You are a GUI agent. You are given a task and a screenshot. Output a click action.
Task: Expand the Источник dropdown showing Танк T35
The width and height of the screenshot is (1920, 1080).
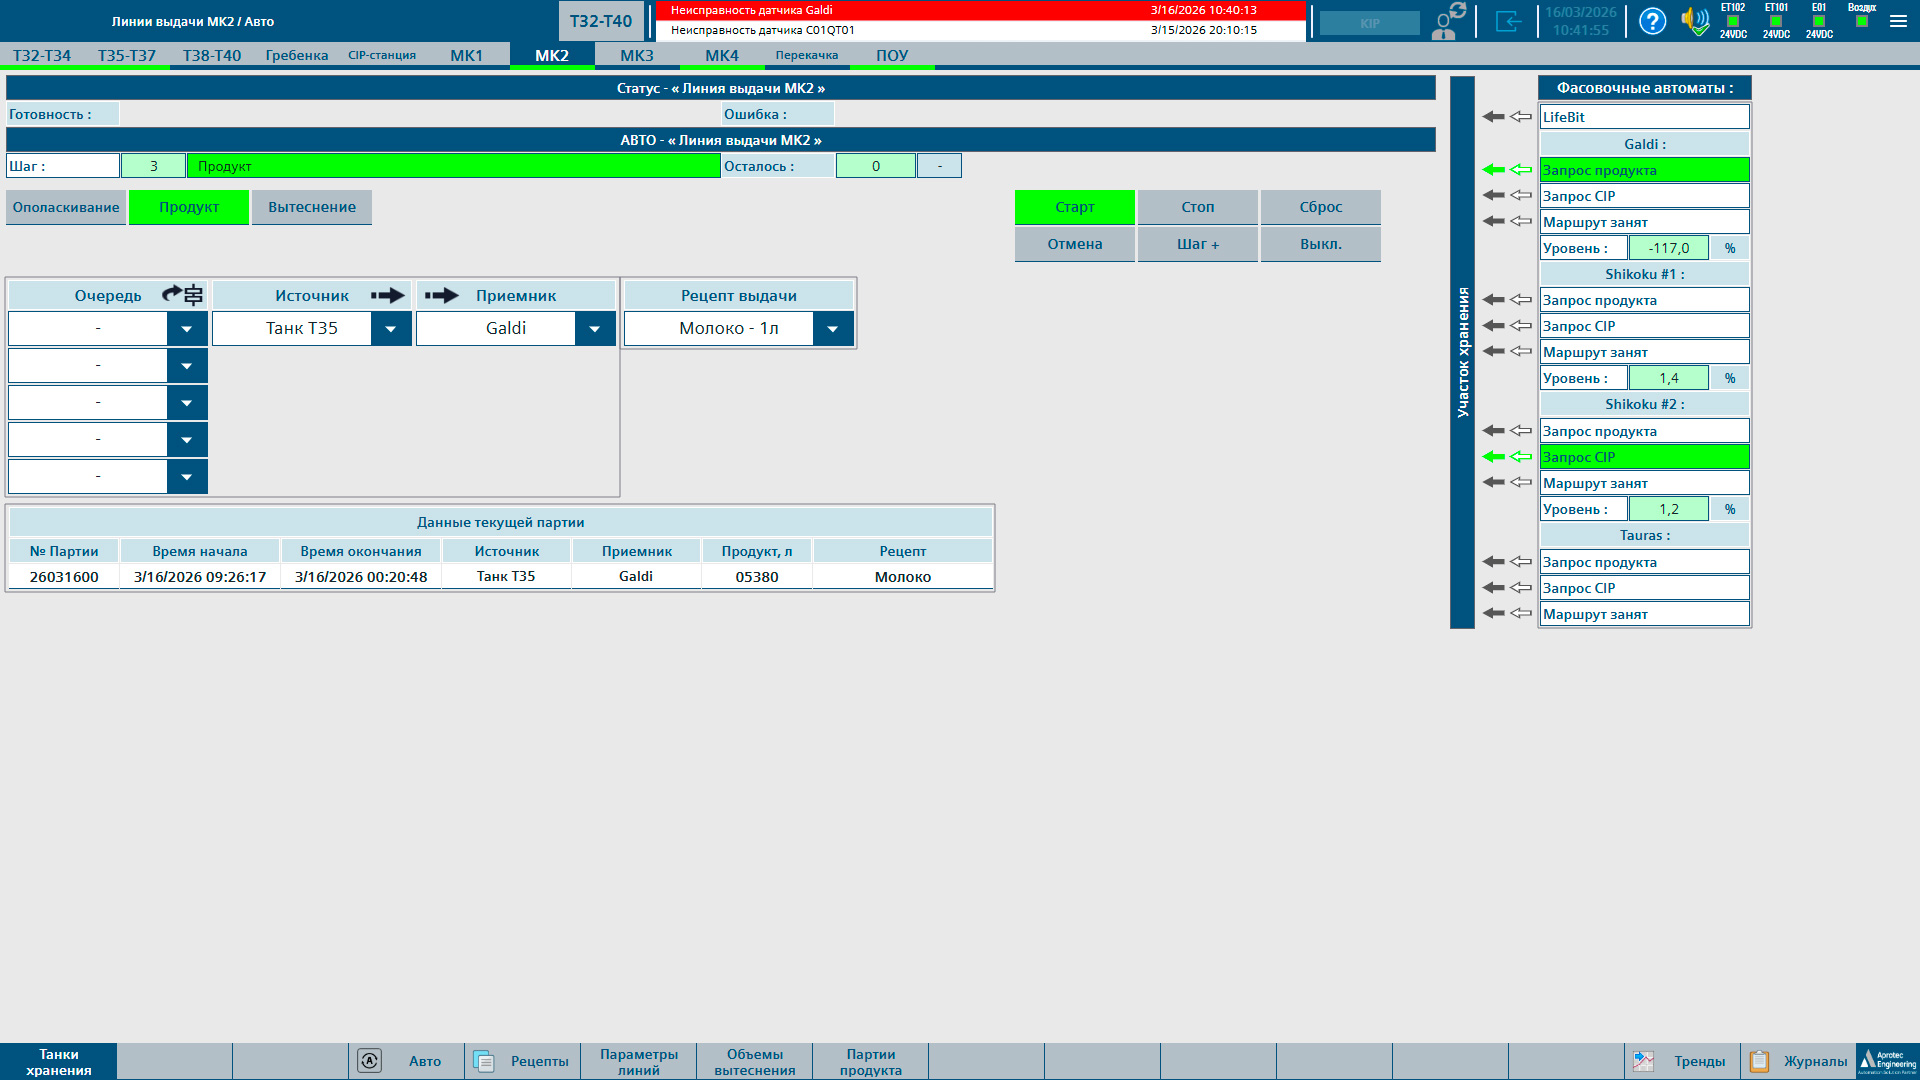[x=391, y=328]
